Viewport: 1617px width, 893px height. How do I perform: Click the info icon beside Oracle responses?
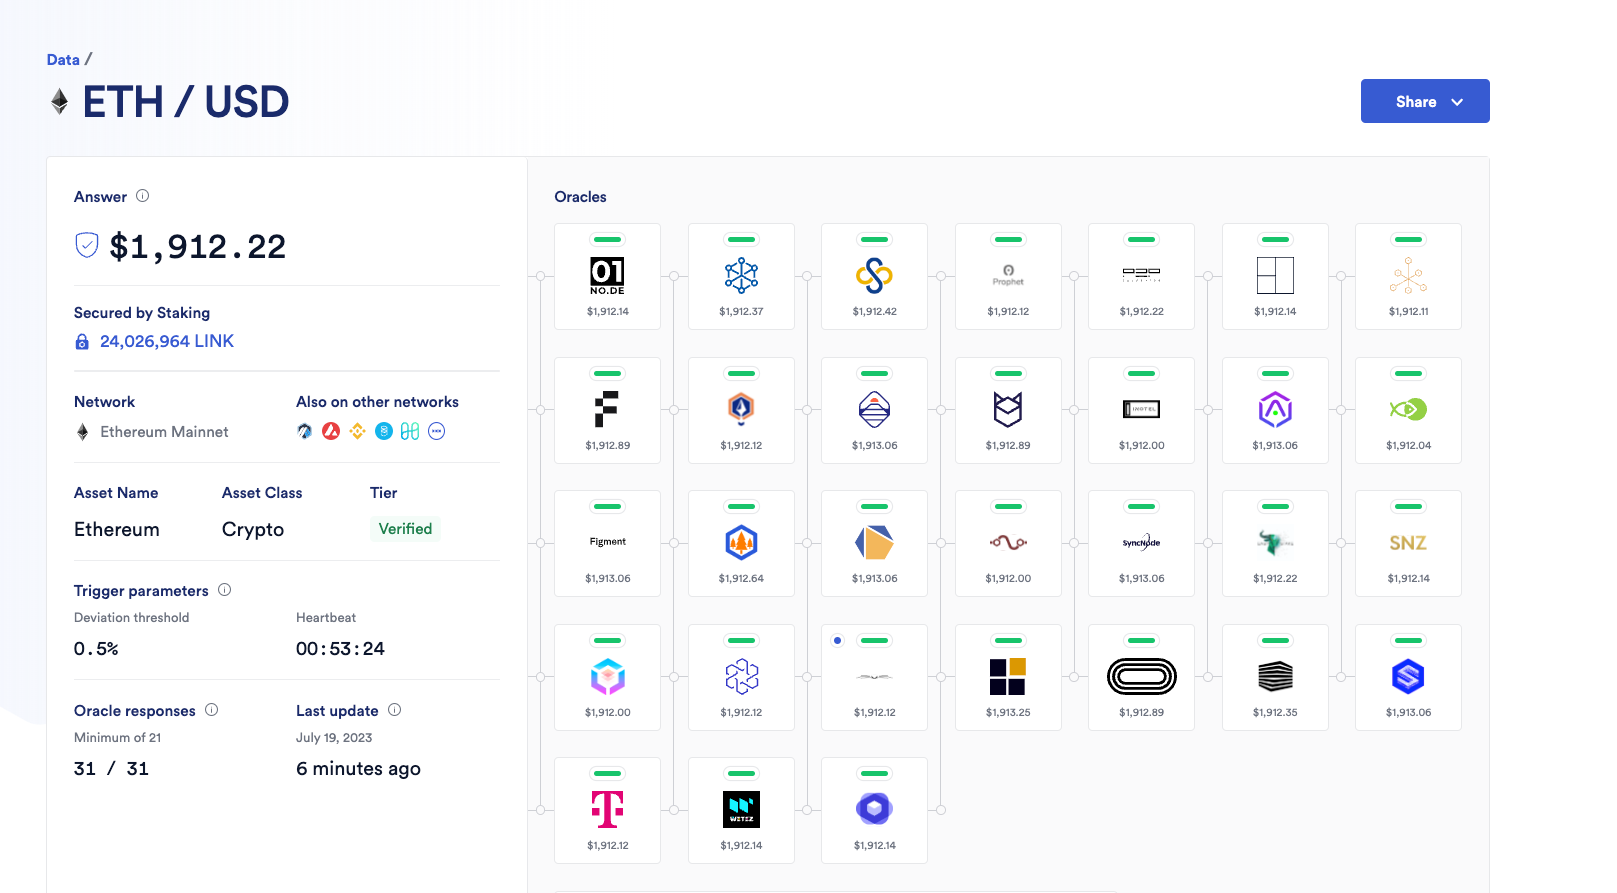[x=212, y=710]
